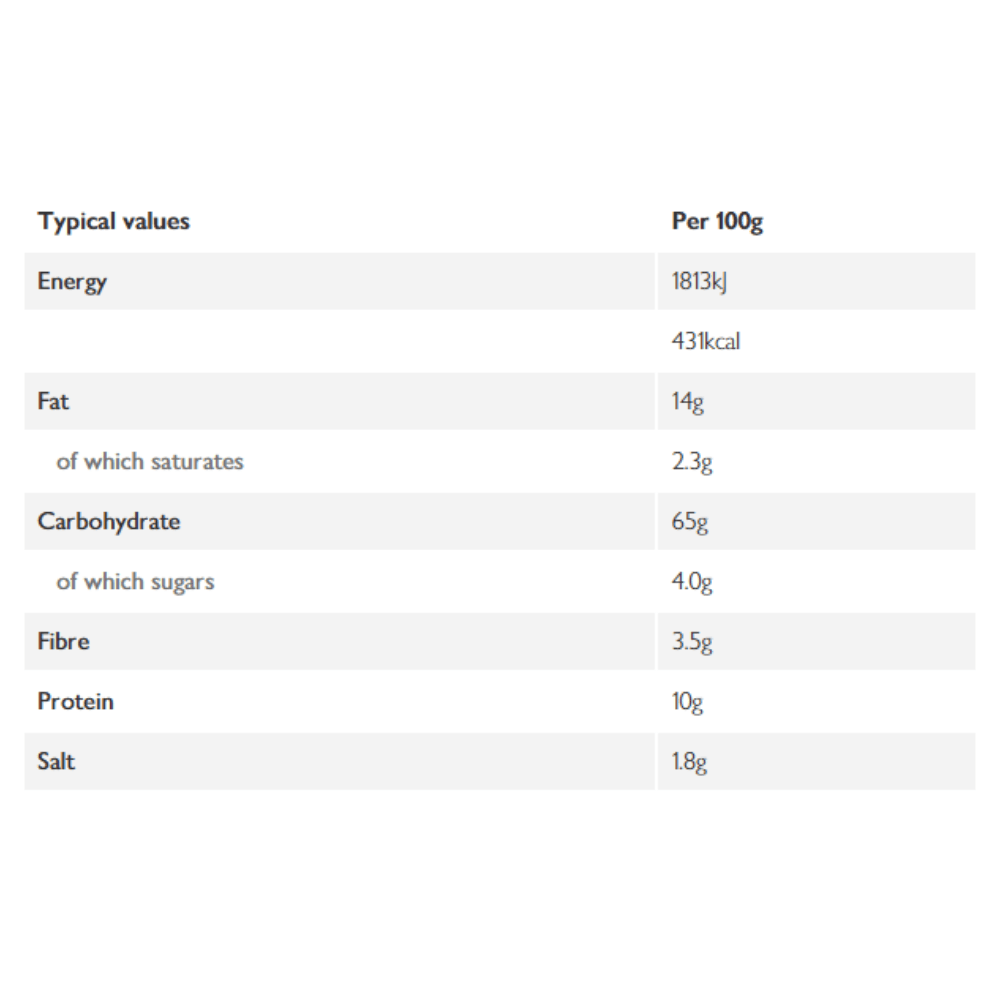Click the 2.3g saturates value
This screenshot has width=1000, height=1000.
(x=692, y=462)
